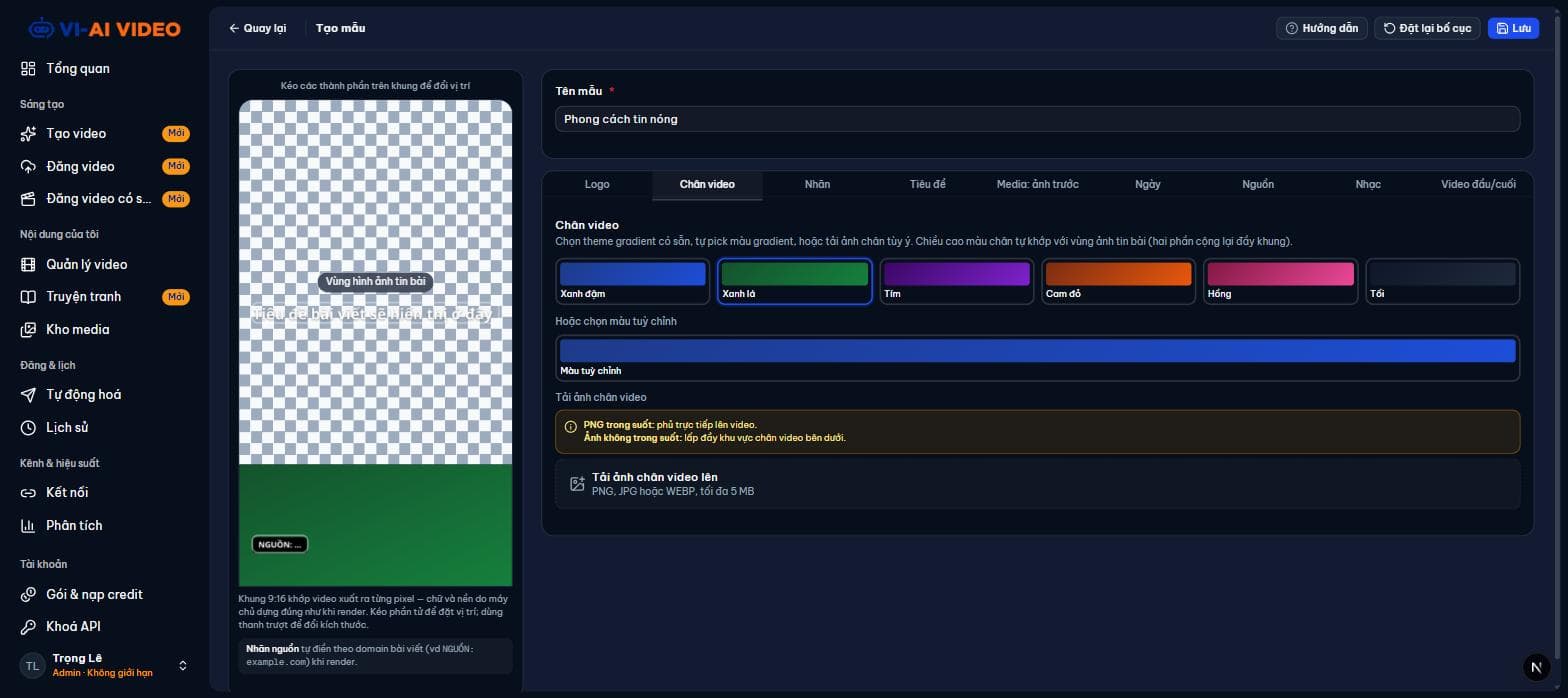
Task: Expand the Trọng Lê account menu chevron
Action: tap(183, 666)
